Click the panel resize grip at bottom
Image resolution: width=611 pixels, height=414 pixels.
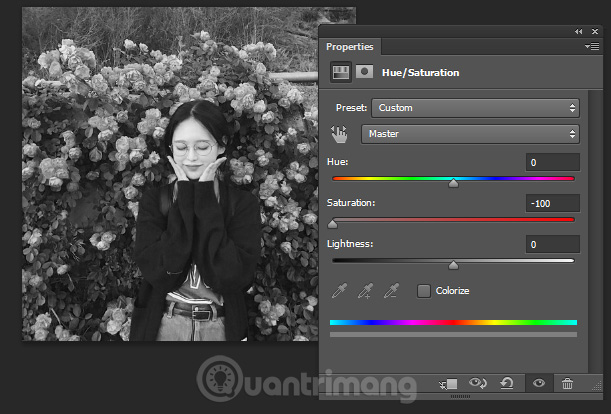[x=460, y=396]
